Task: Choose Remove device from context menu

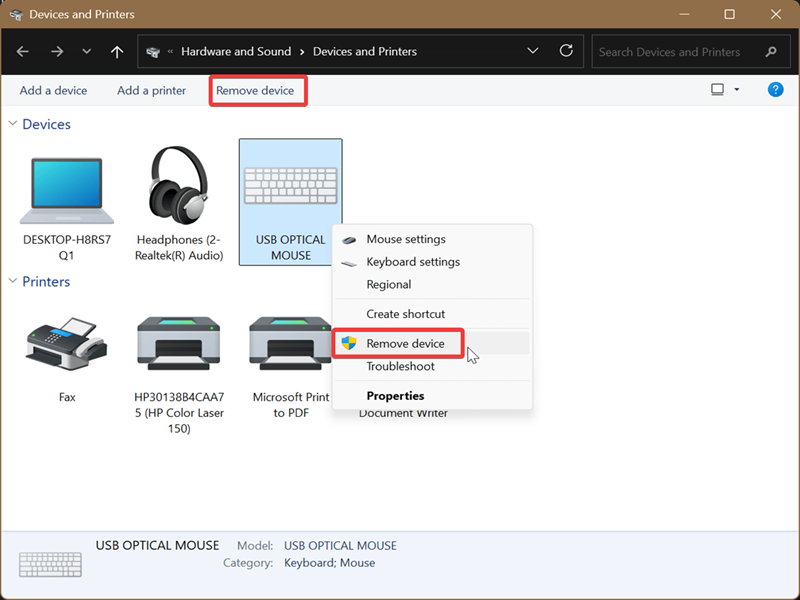Action: click(405, 344)
